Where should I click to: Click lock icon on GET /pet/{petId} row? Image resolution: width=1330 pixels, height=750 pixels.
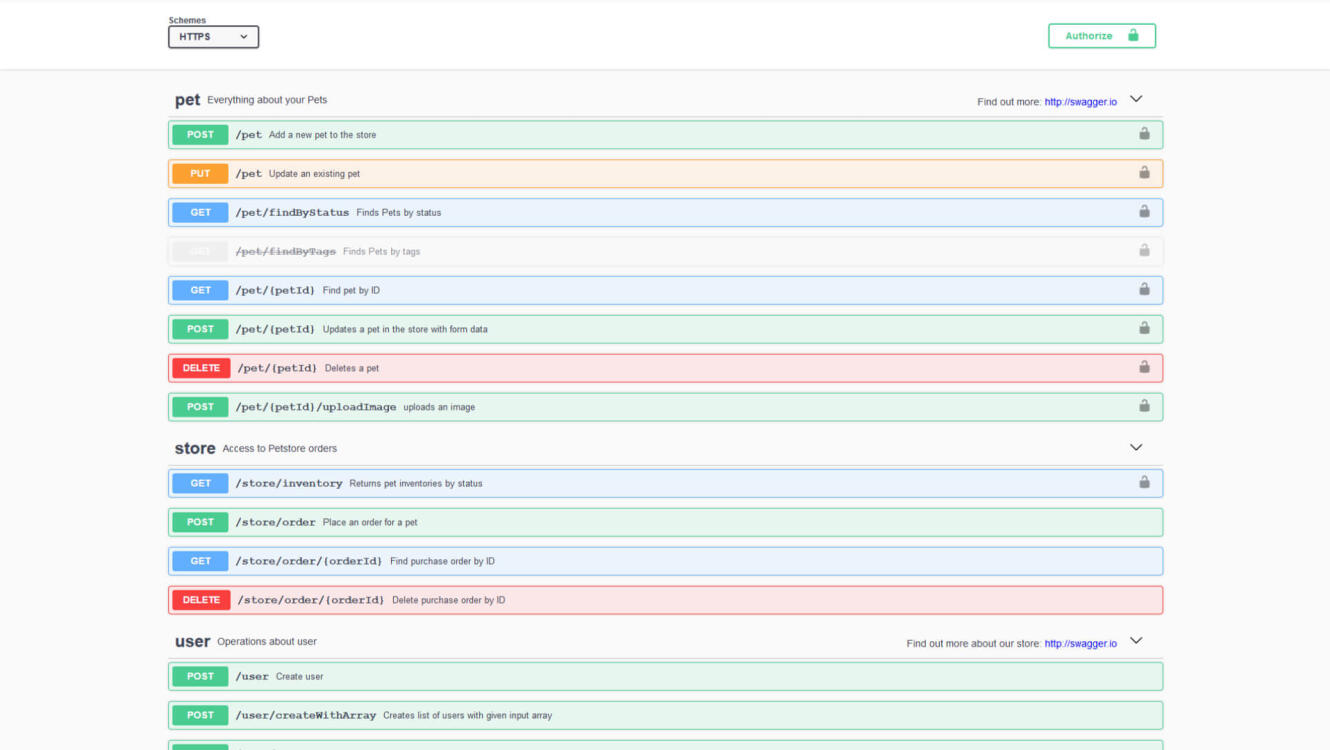pos(1144,290)
